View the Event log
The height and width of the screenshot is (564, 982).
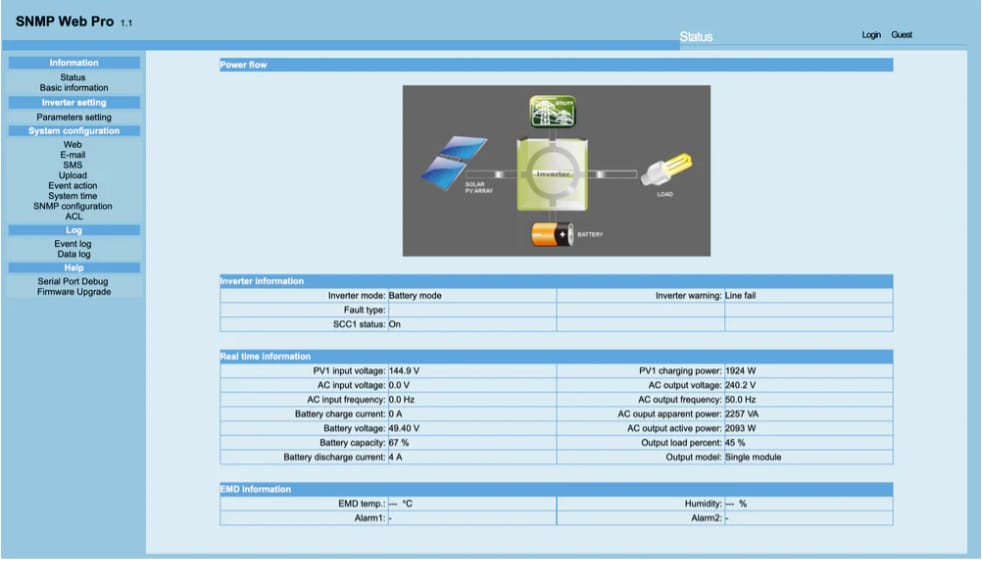(x=73, y=244)
